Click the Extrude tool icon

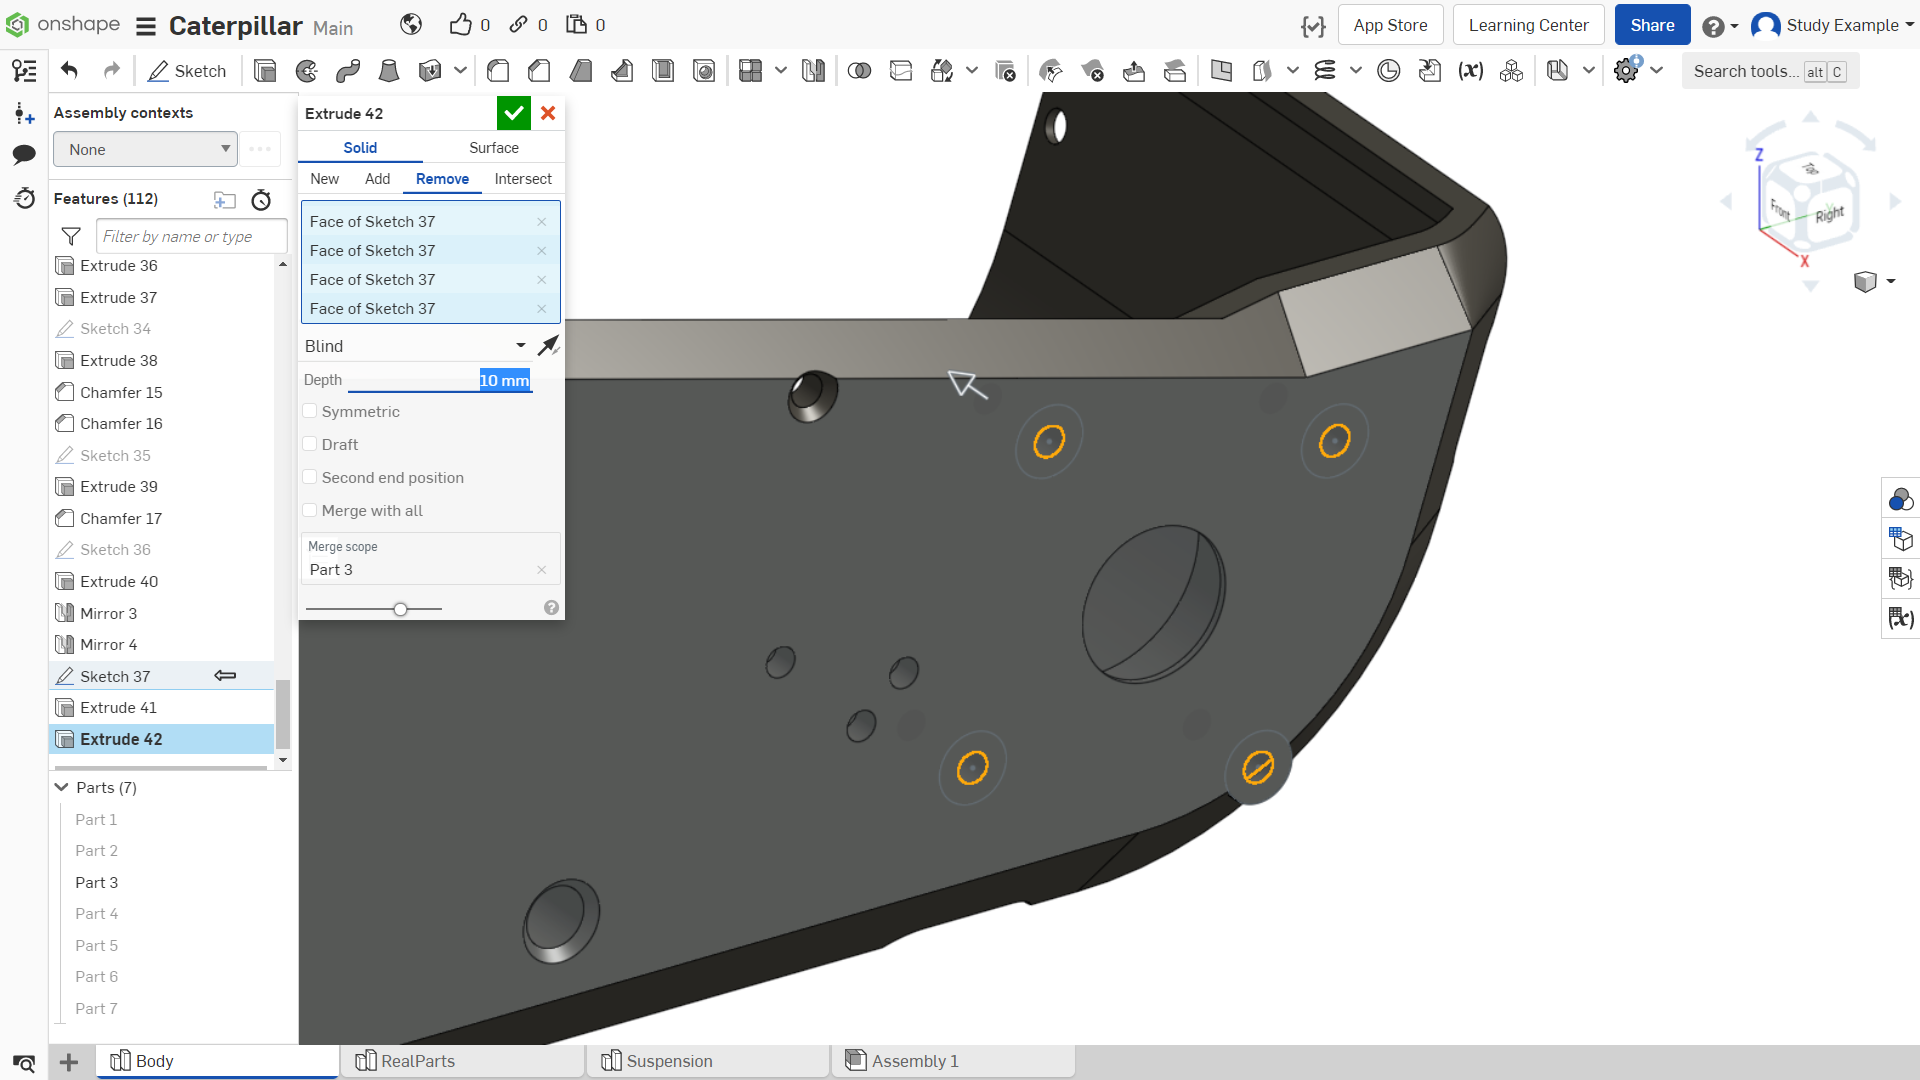coord(265,71)
